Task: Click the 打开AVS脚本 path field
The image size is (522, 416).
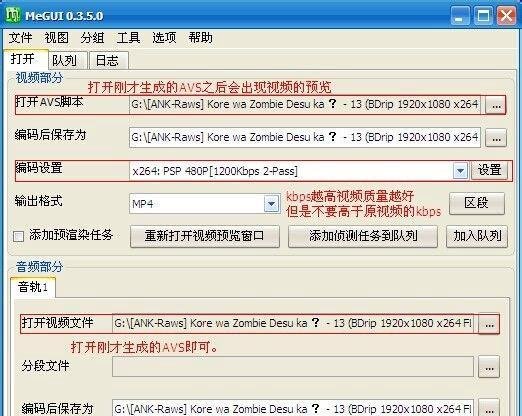Action: point(305,105)
